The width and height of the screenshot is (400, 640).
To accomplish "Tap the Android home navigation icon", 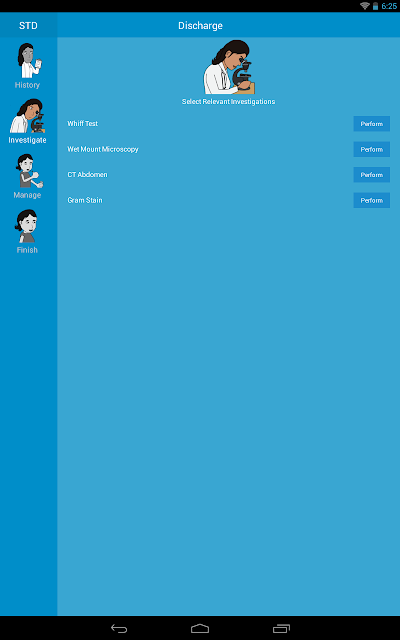I will tap(200, 628).
